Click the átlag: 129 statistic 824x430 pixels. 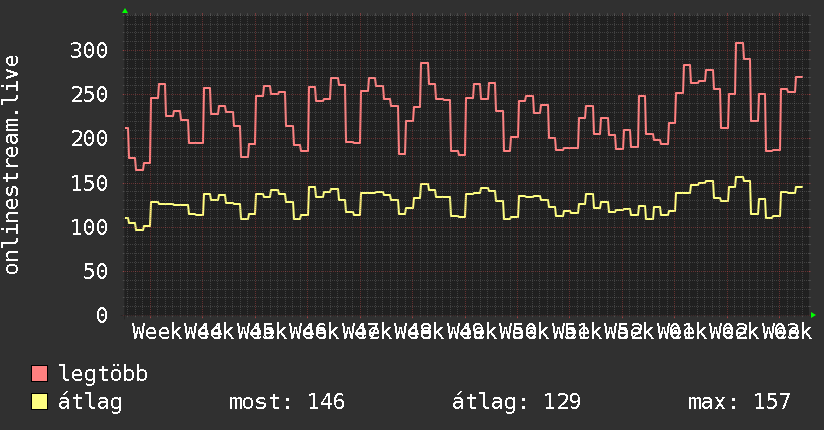point(517,402)
